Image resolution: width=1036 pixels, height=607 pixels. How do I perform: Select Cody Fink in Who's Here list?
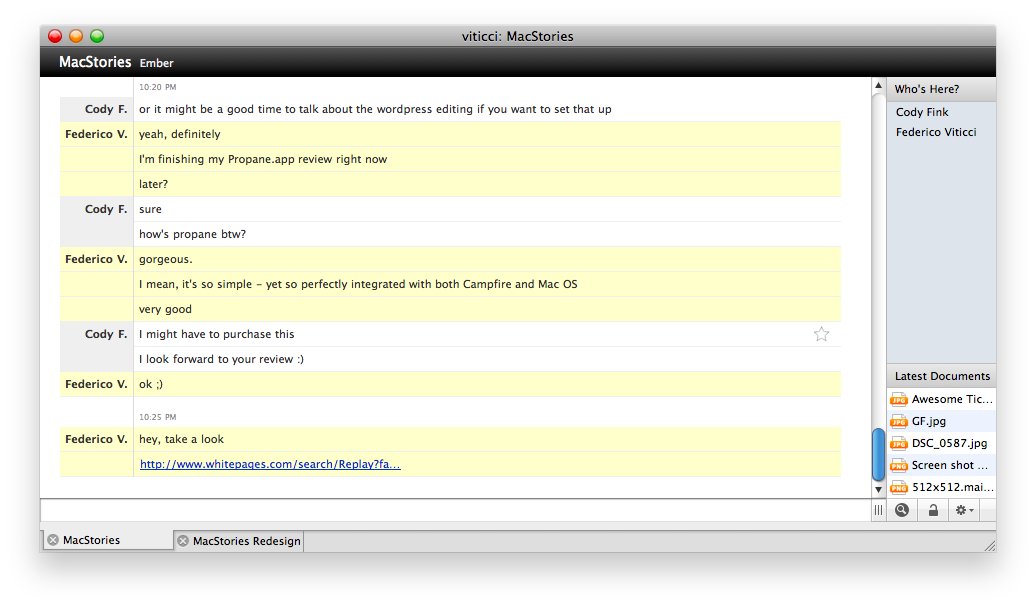[922, 112]
